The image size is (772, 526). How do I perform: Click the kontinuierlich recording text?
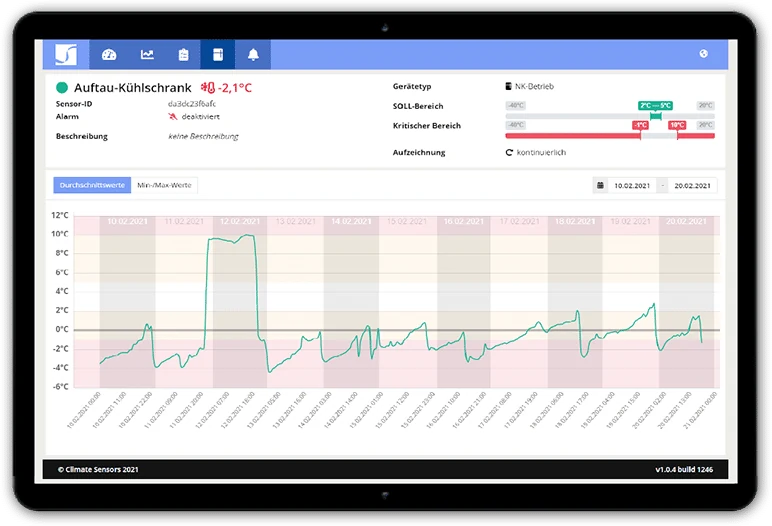(x=541, y=153)
